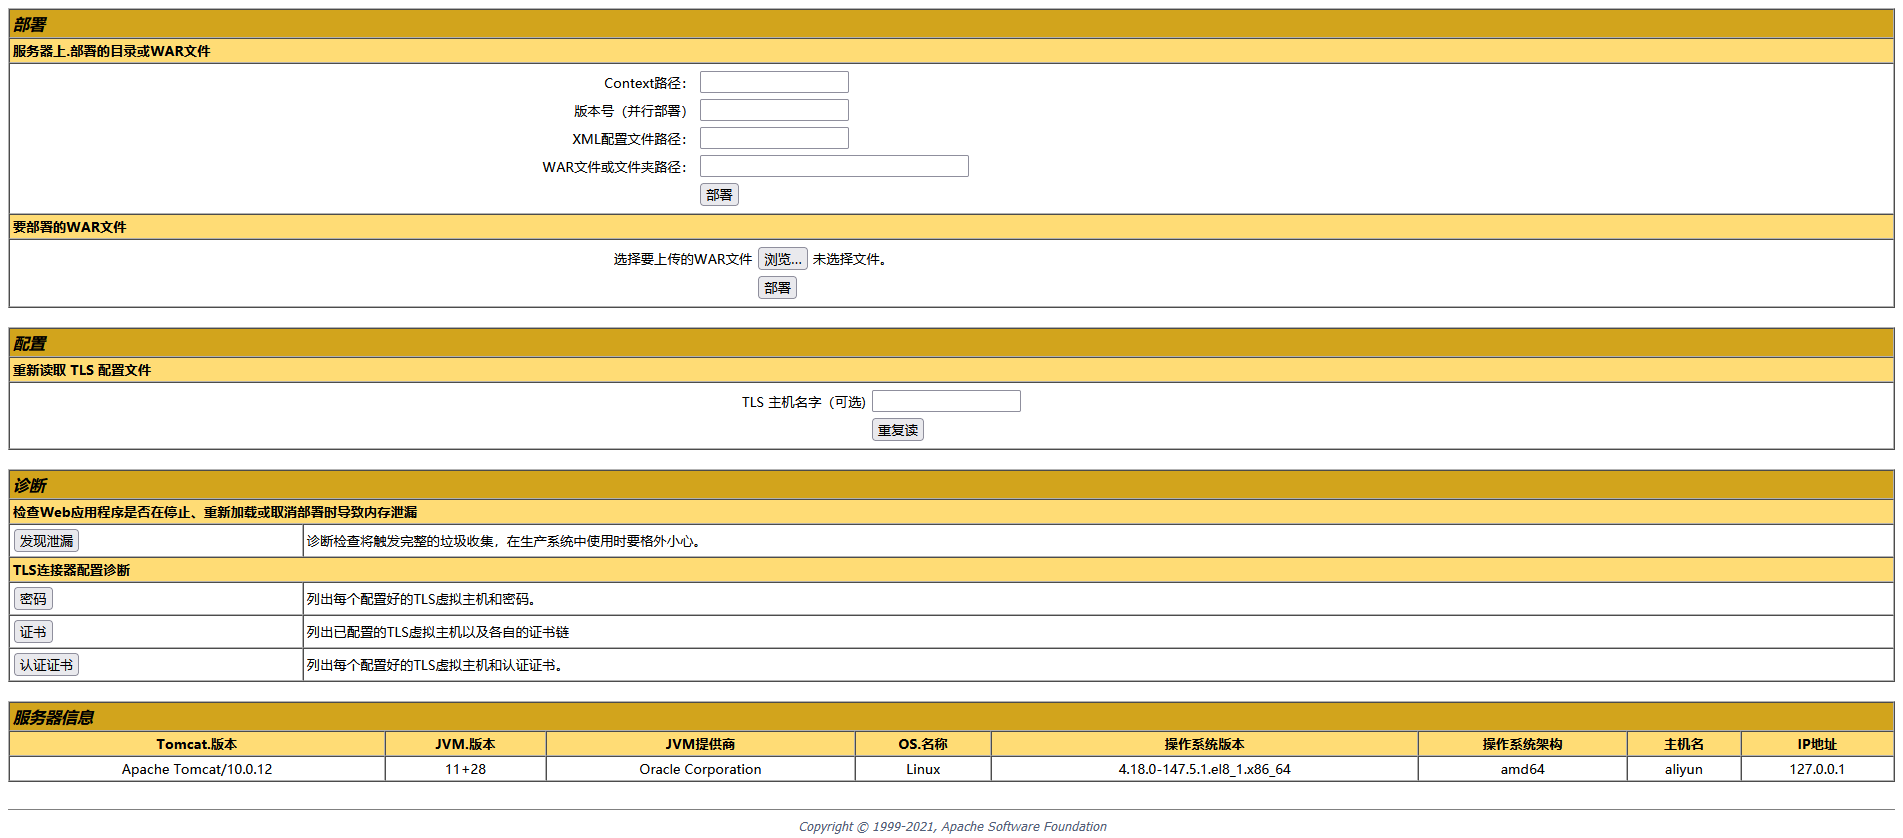Focus the 版本号 (并行部署) text box
The image size is (1903, 838).
pos(774,110)
